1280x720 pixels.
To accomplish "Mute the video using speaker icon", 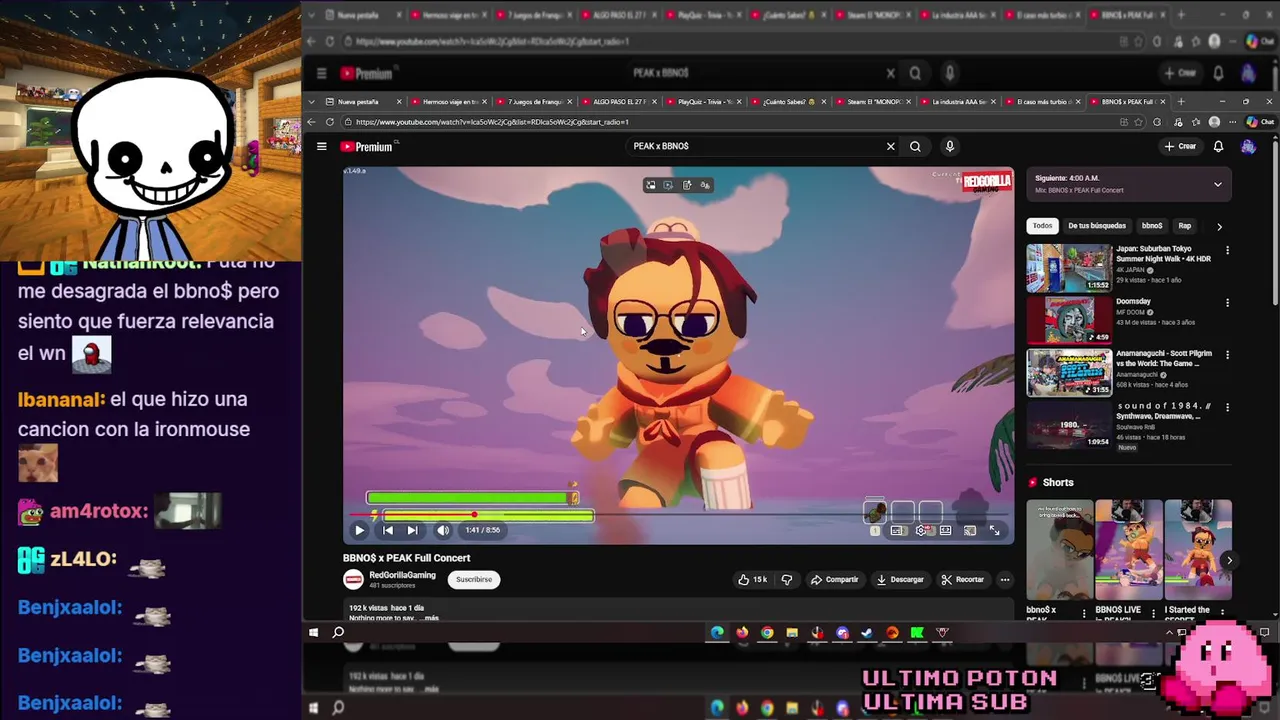I will coord(443,530).
